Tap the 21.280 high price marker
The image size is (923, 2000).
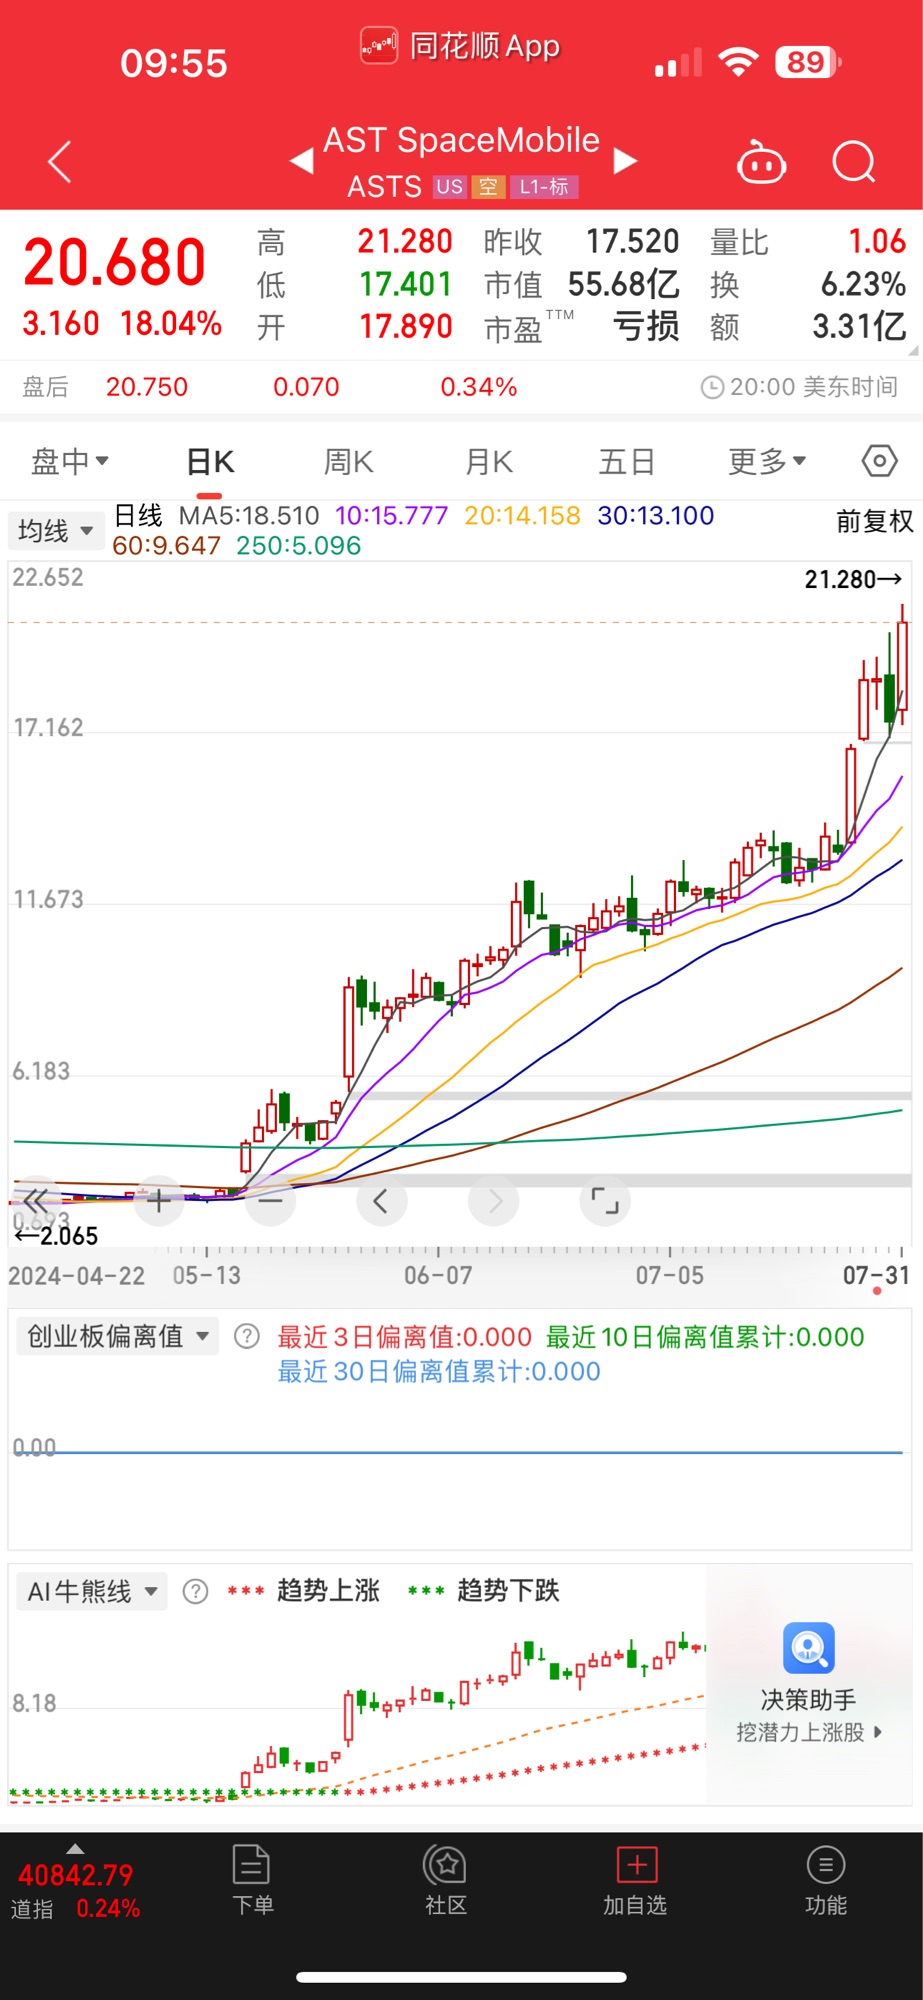click(853, 579)
